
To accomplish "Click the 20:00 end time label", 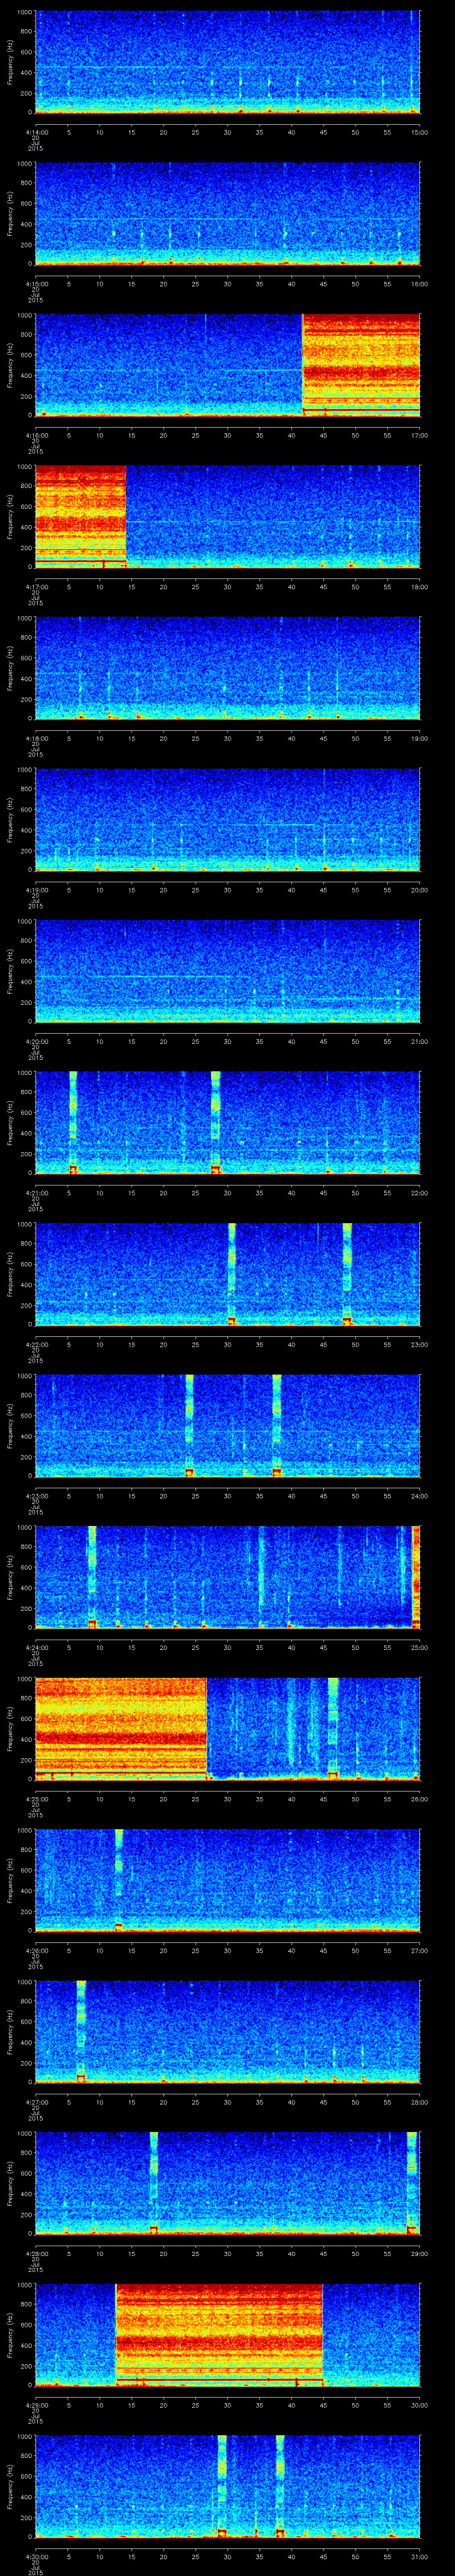I will pyautogui.click(x=419, y=890).
